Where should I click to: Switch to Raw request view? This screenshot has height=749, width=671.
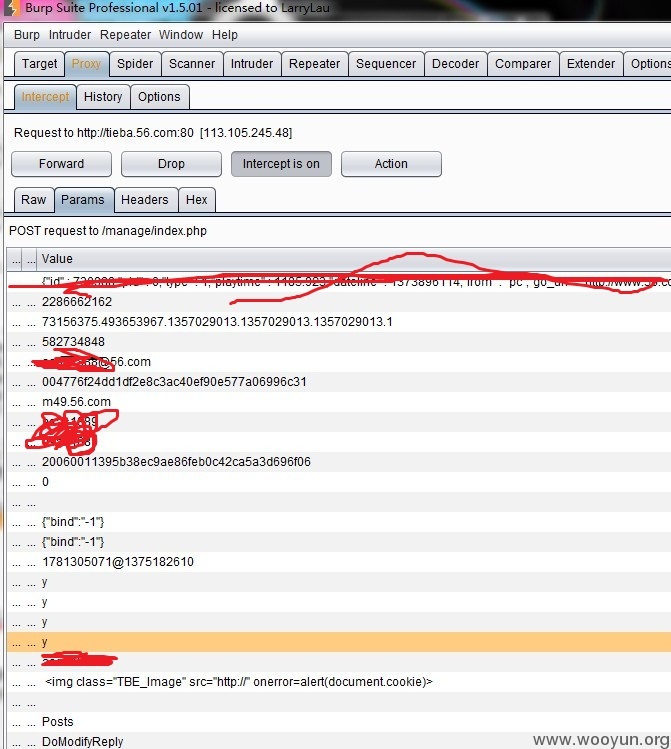[34, 200]
